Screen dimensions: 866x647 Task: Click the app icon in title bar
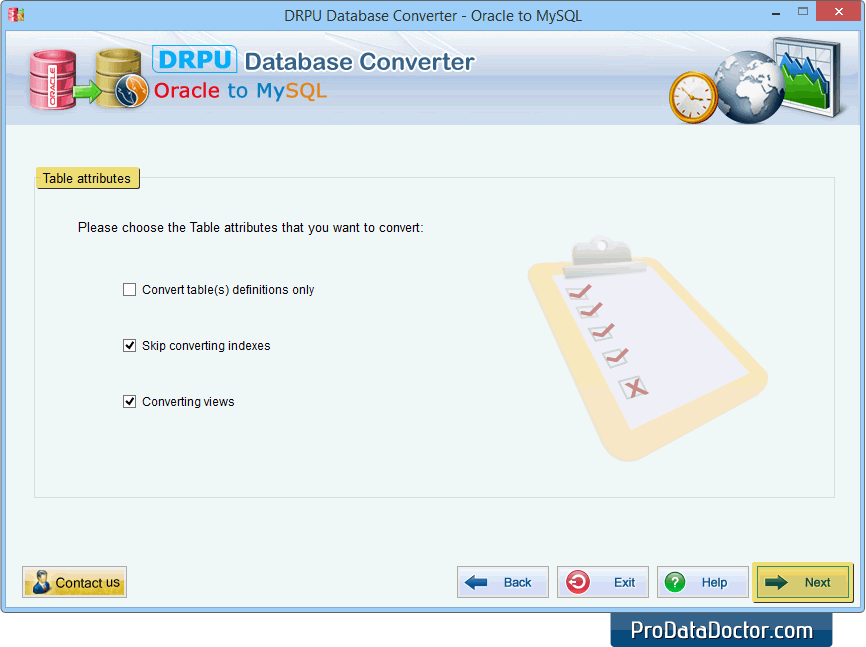click(16, 14)
